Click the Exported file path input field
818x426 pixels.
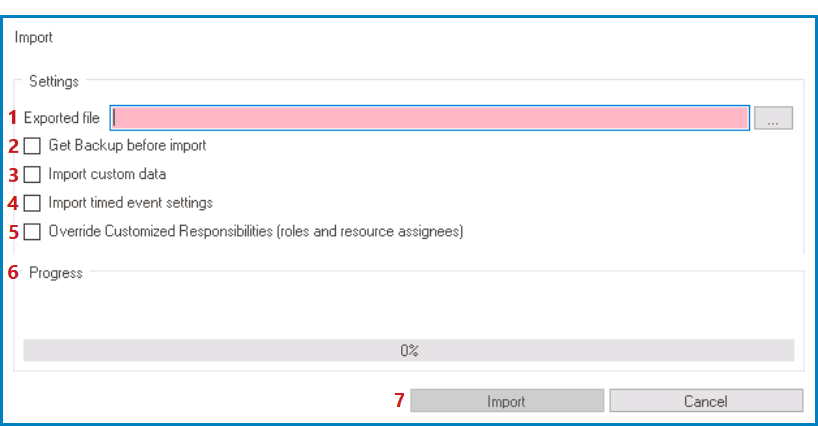430,118
